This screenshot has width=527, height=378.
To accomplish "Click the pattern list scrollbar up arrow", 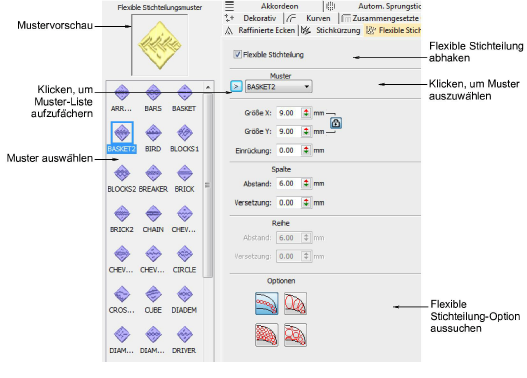I will (208, 87).
